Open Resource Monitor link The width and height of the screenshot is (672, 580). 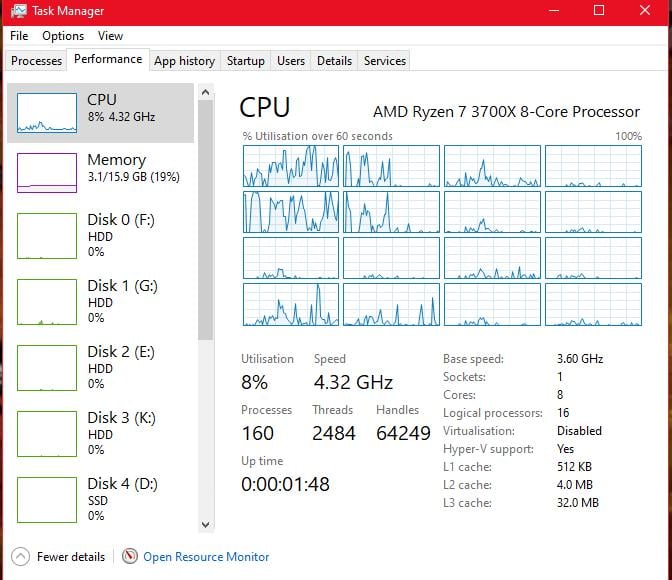point(206,557)
